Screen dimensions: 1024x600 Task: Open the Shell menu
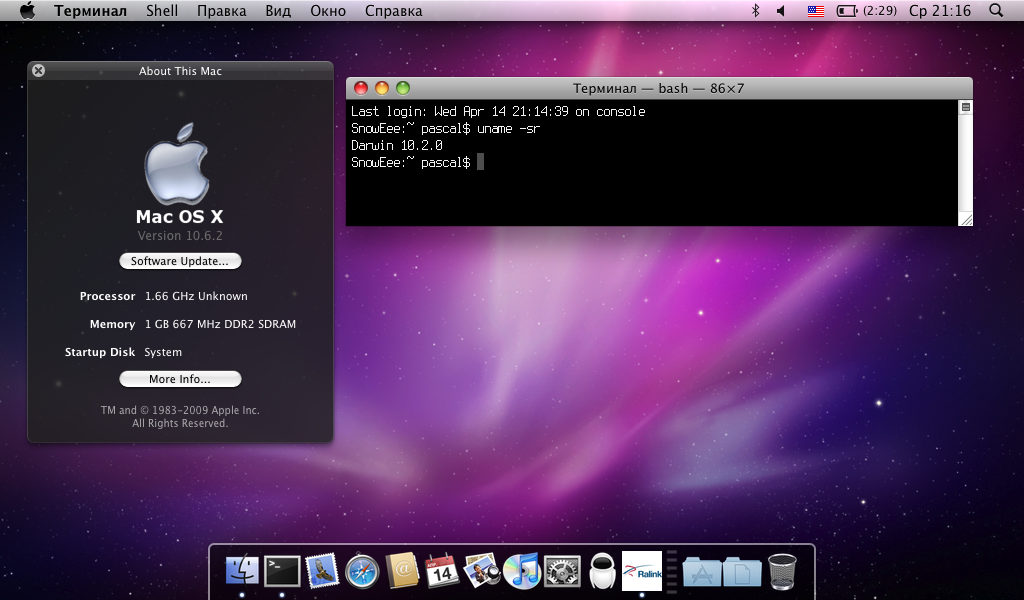click(161, 11)
